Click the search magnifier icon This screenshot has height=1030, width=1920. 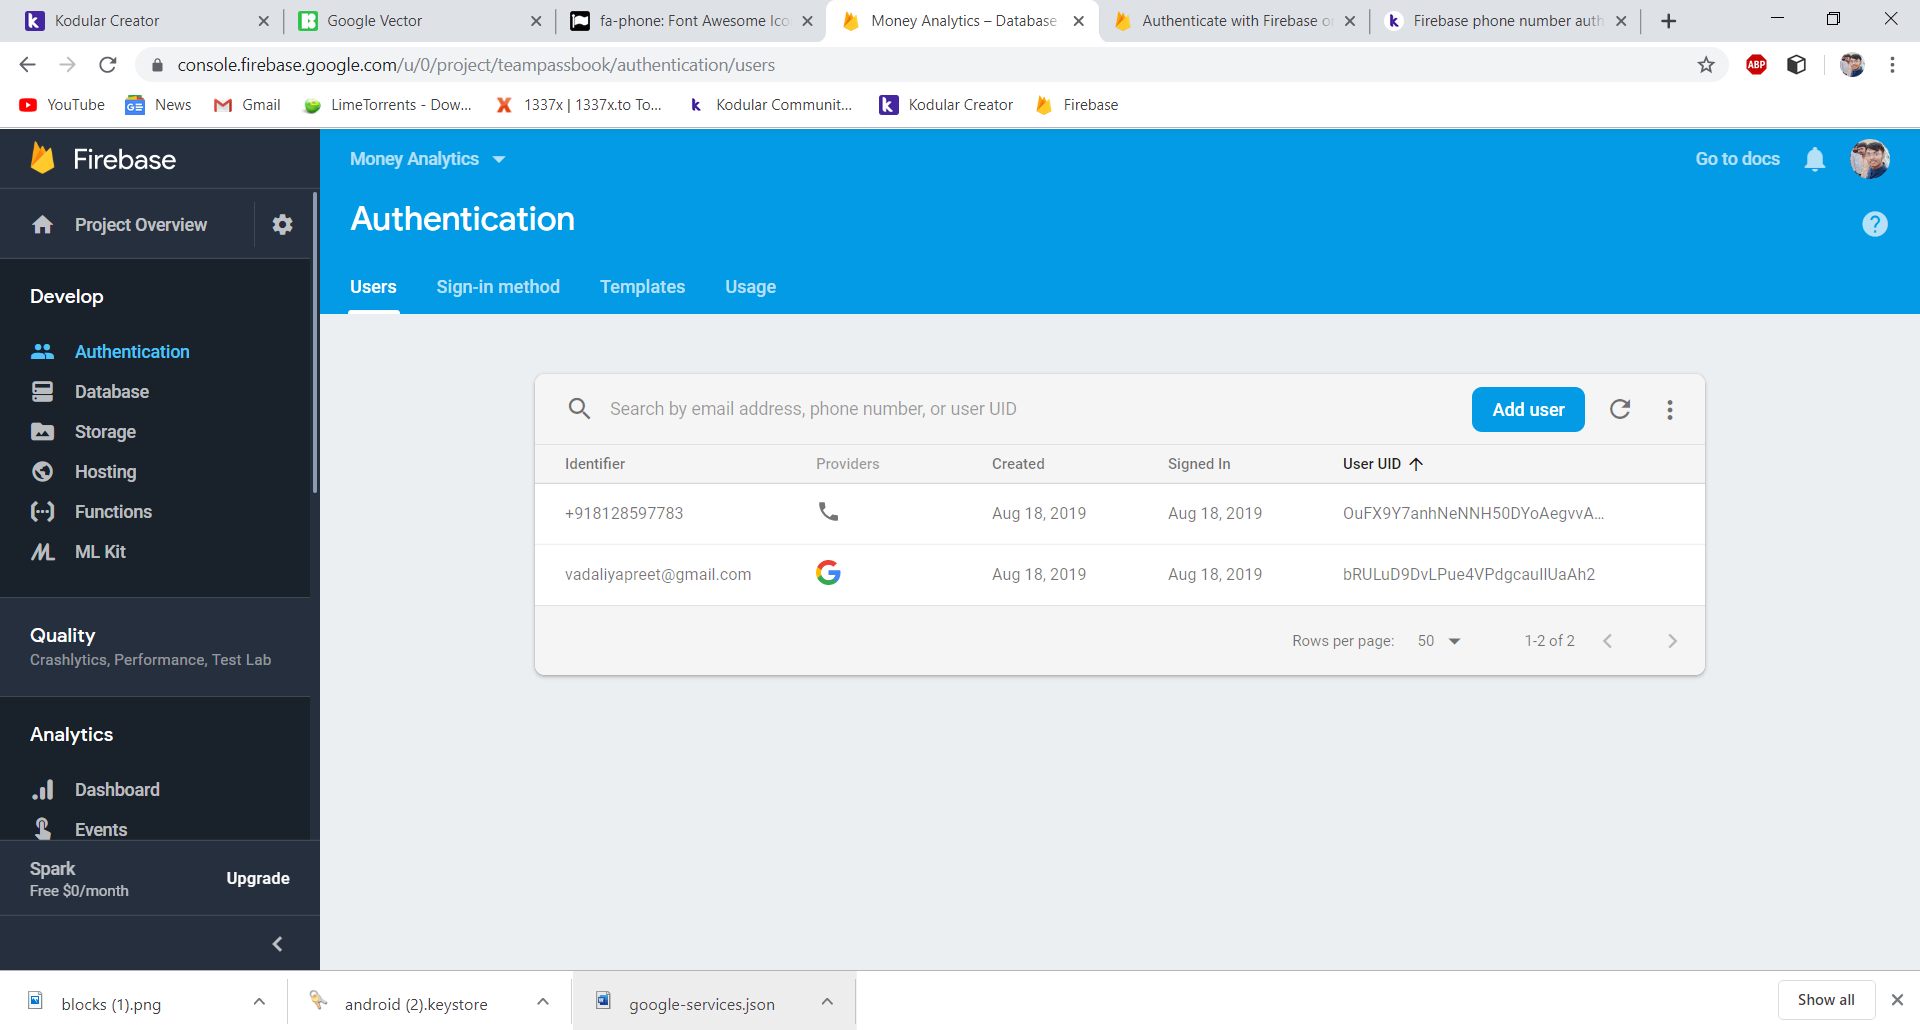pyautogui.click(x=579, y=409)
